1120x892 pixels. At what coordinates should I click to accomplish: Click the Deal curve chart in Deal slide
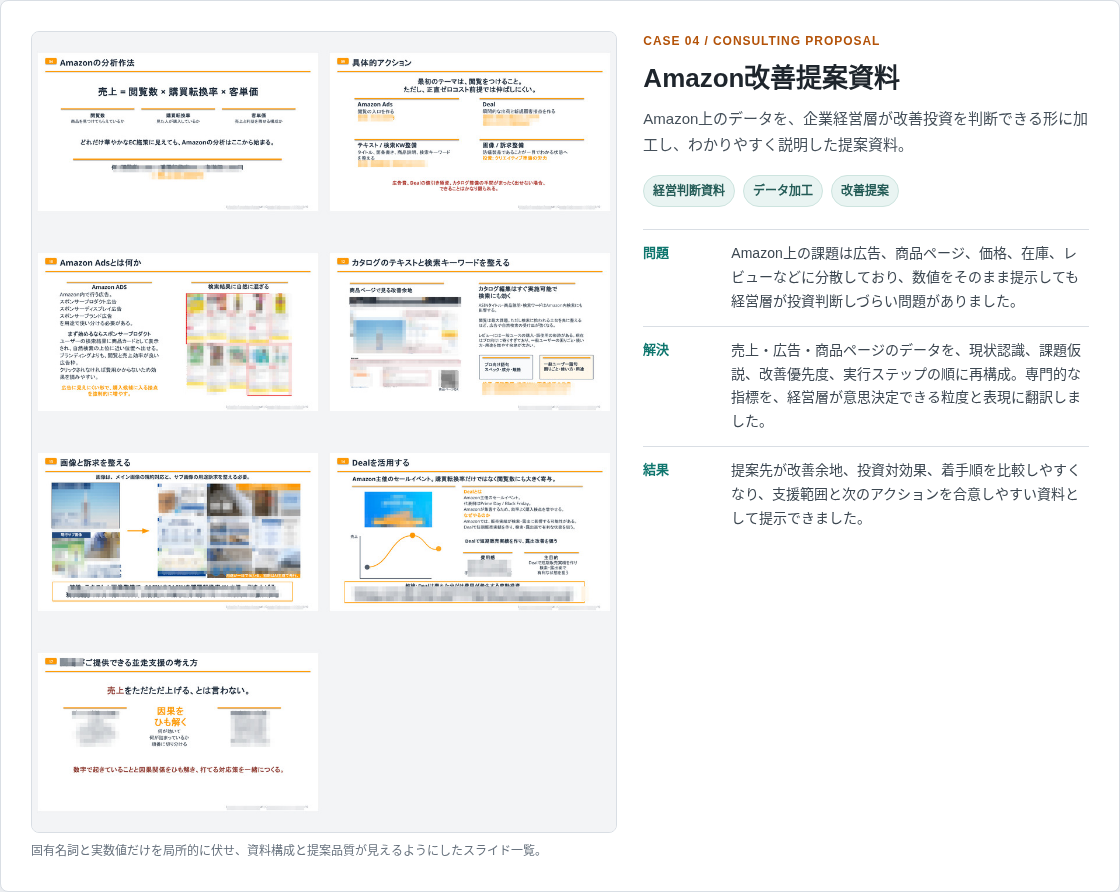[397, 555]
